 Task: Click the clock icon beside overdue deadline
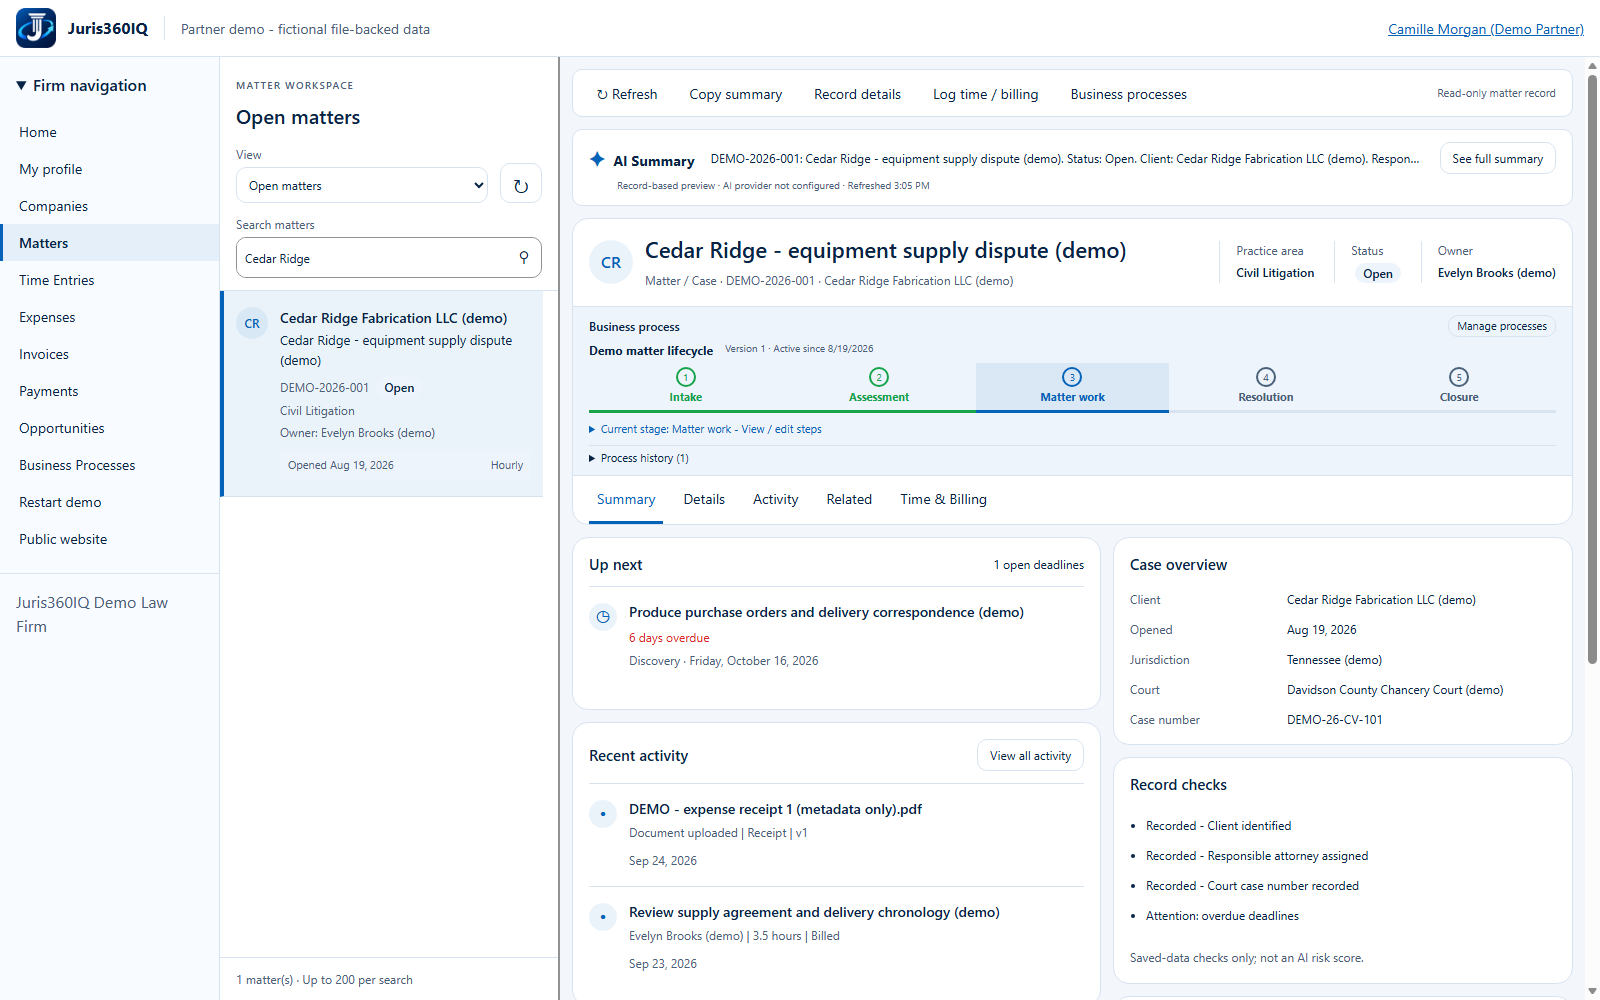(603, 617)
